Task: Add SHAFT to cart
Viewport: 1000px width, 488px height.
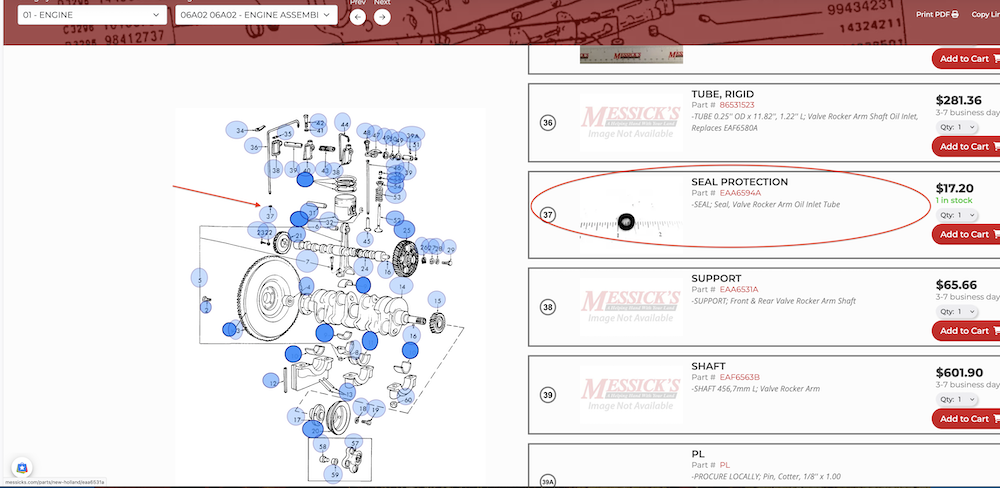Action: [x=966, y=418]
